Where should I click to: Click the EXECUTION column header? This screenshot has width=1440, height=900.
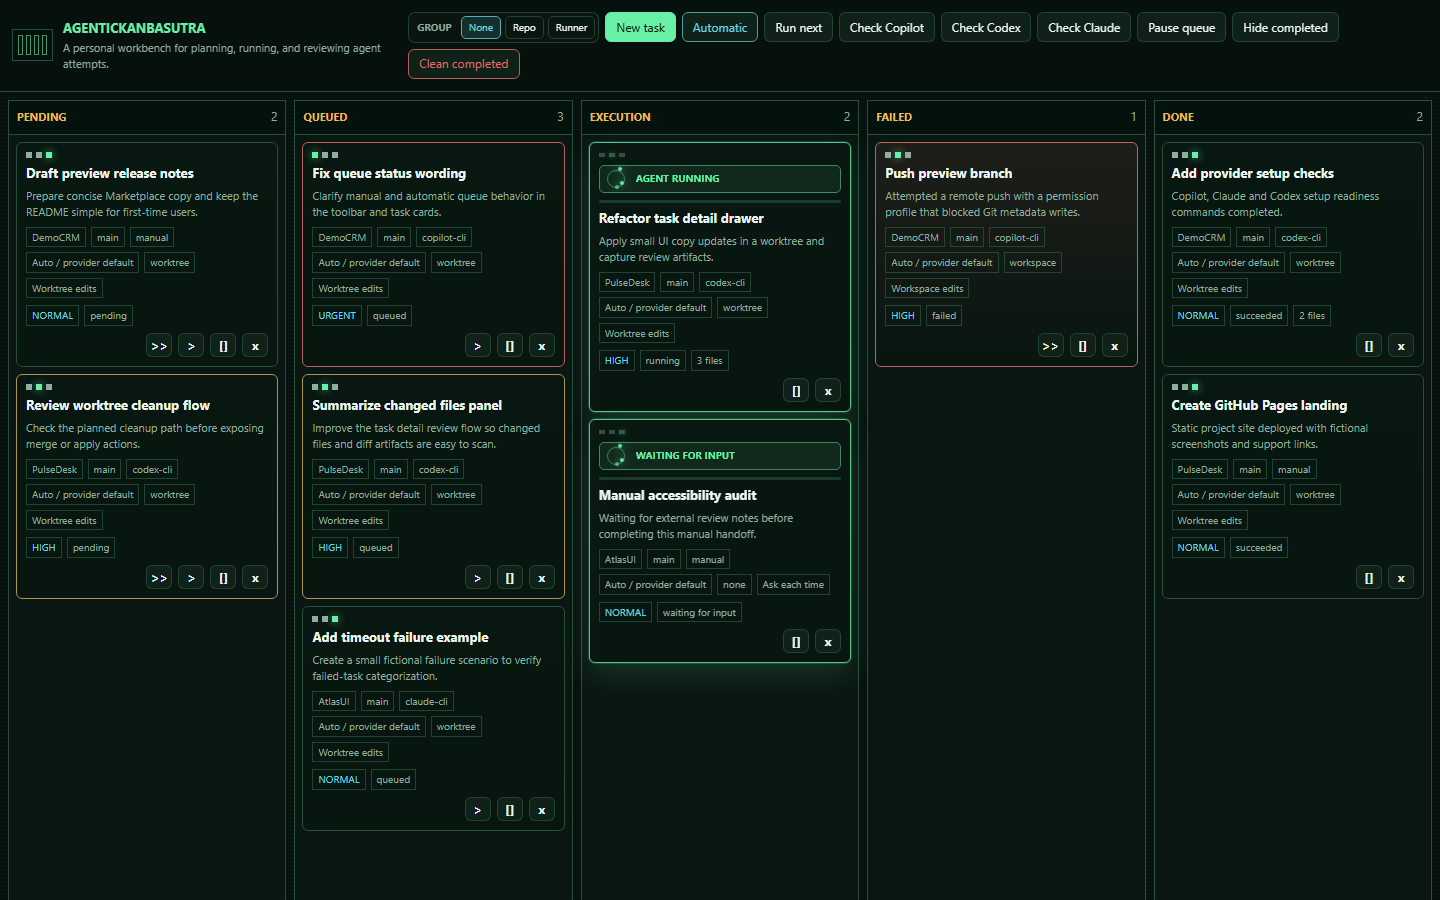point(720,117)
